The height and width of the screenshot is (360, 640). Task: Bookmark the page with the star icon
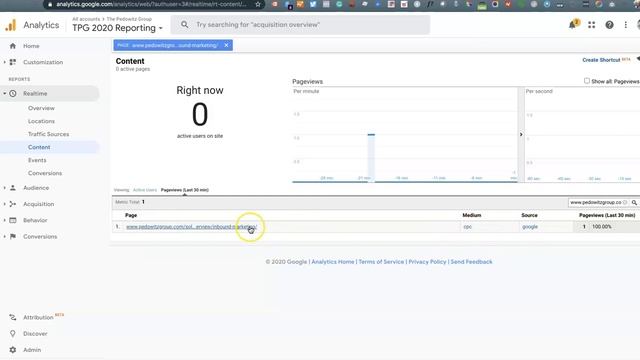(258, 4)
